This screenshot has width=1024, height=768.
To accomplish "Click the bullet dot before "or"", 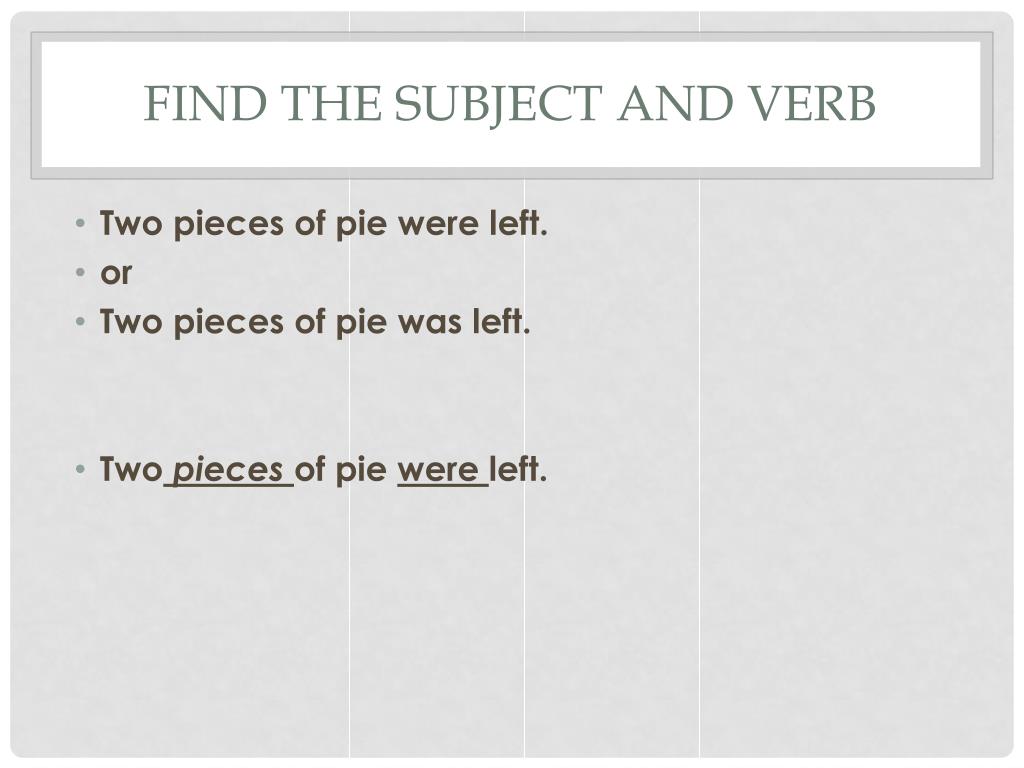I will [80, 272].
